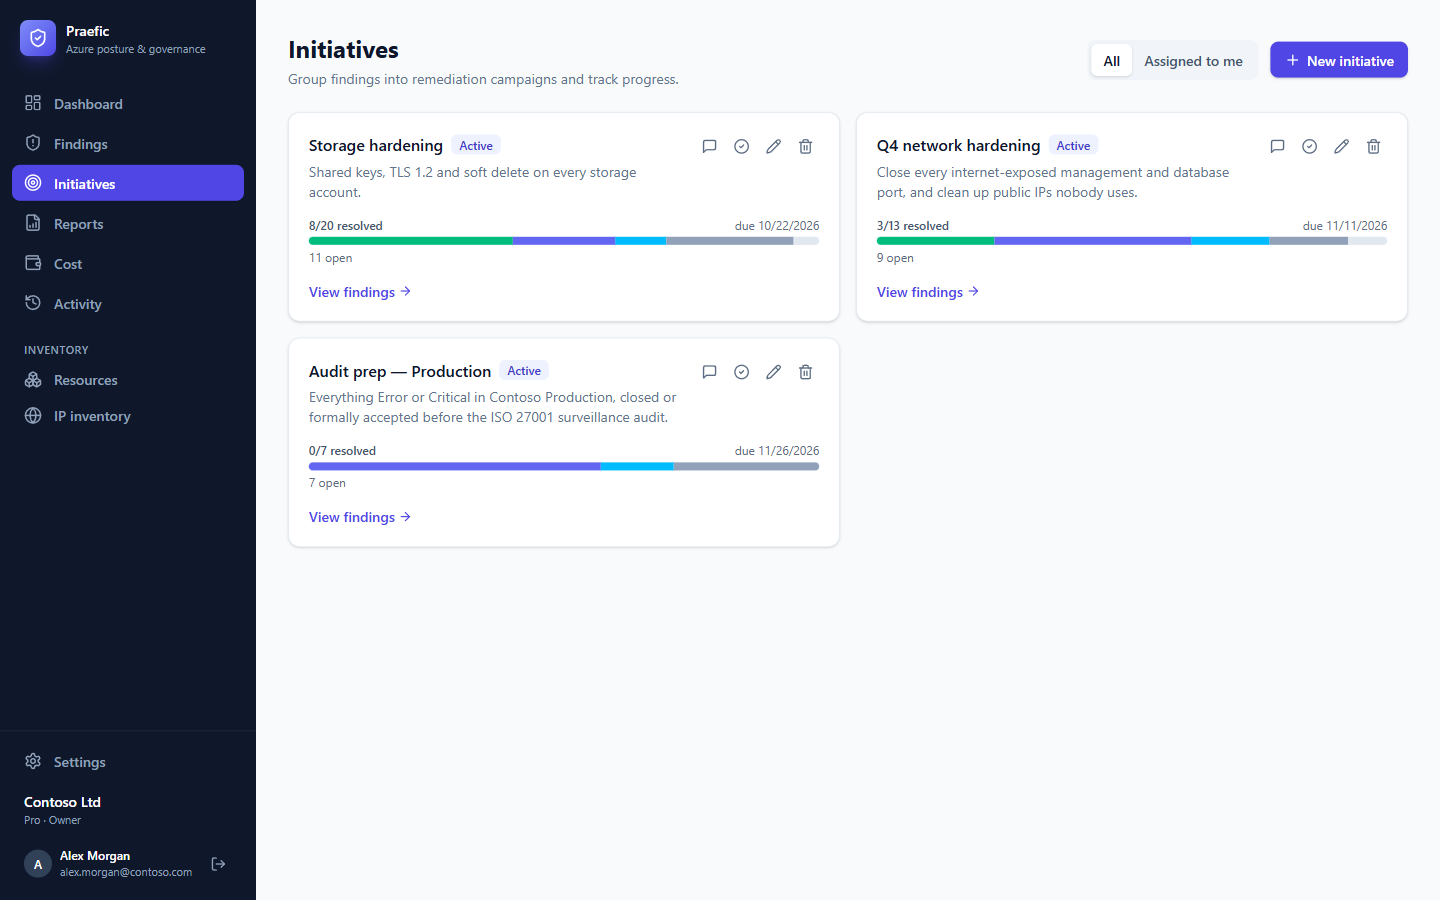This screenshot has height=900, width=1440.
Task: Click the AM avatar for Alex Morgan
Action: coord(38,864)
